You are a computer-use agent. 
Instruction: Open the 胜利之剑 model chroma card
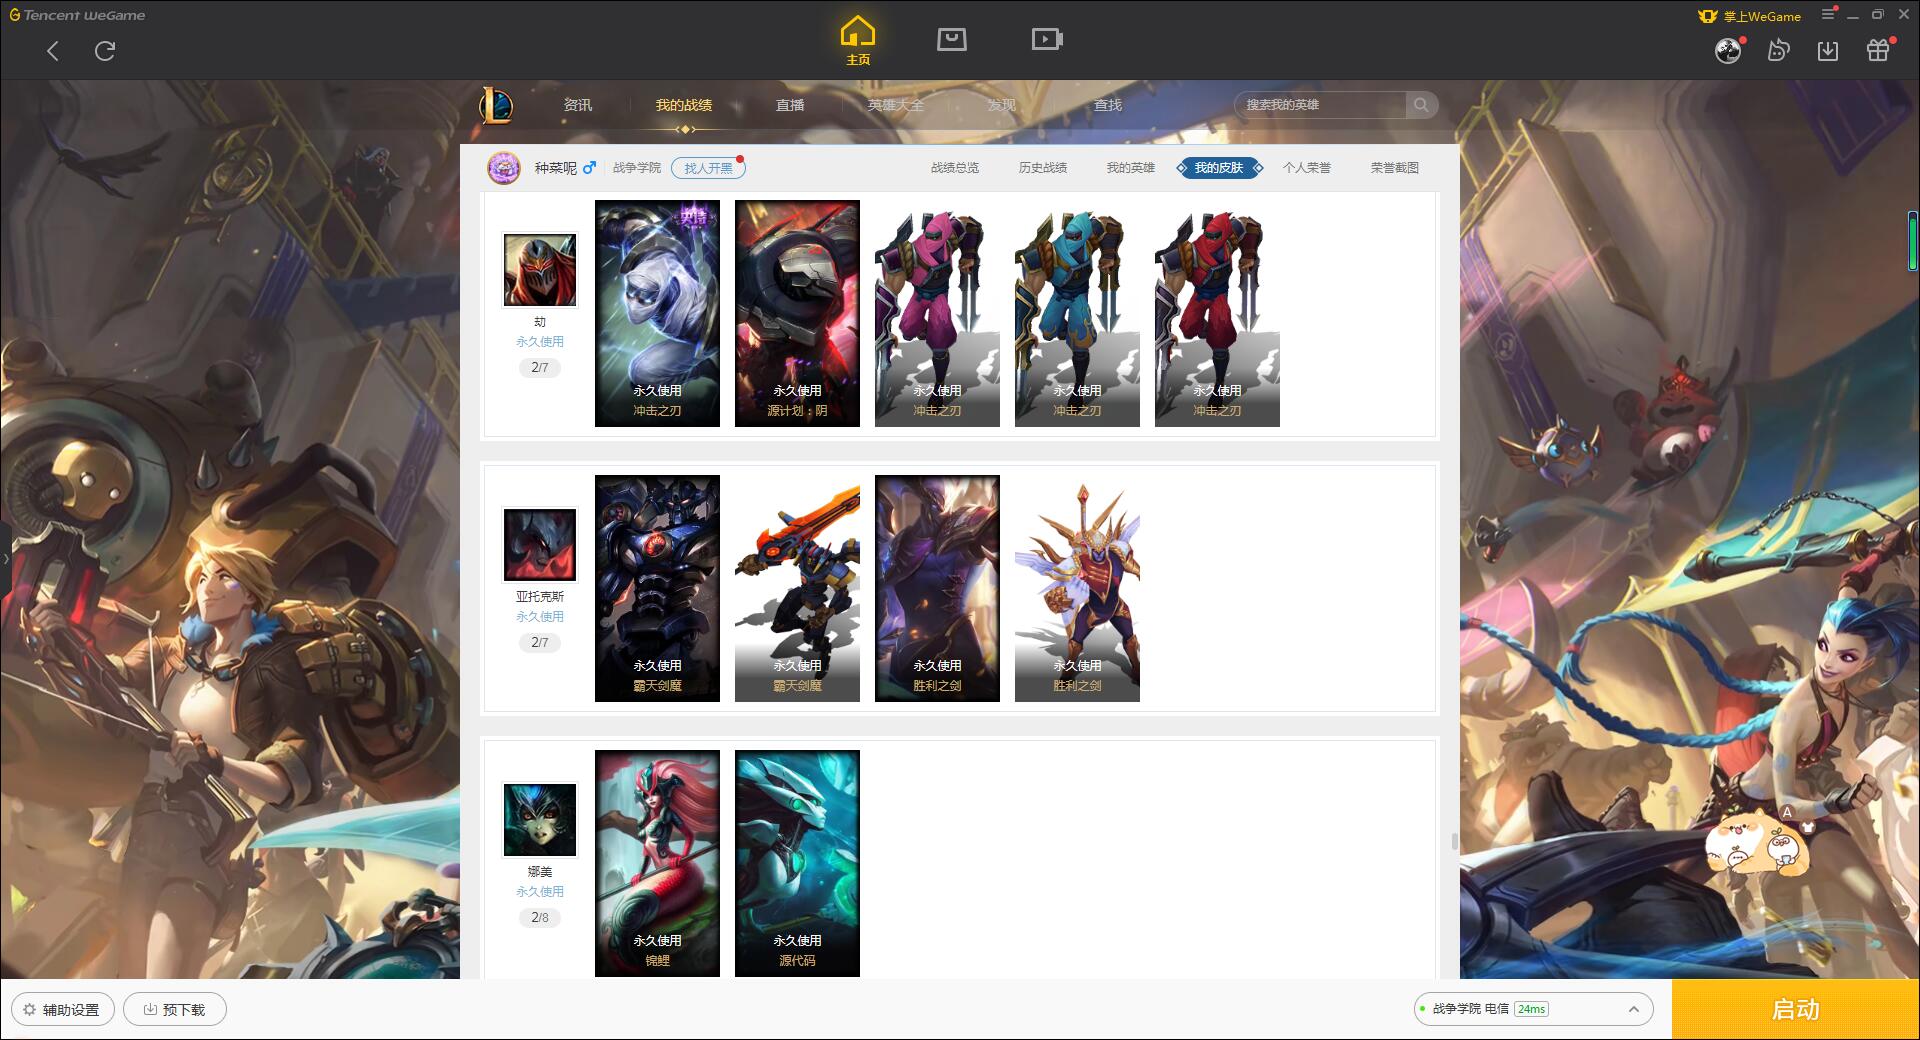point(1077,588)
